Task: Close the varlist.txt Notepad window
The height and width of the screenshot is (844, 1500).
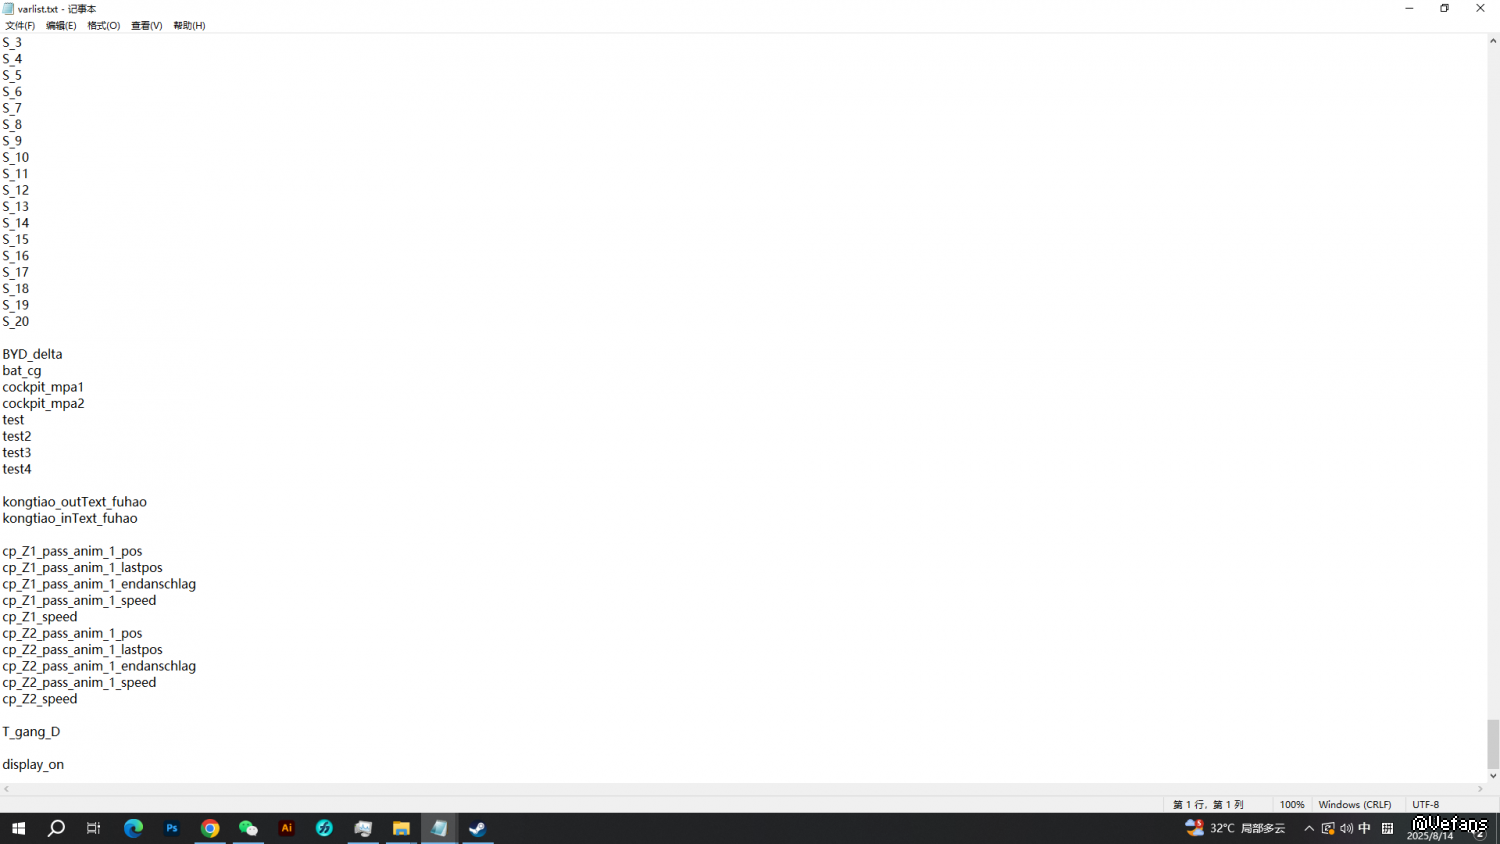Action: 1481,9
